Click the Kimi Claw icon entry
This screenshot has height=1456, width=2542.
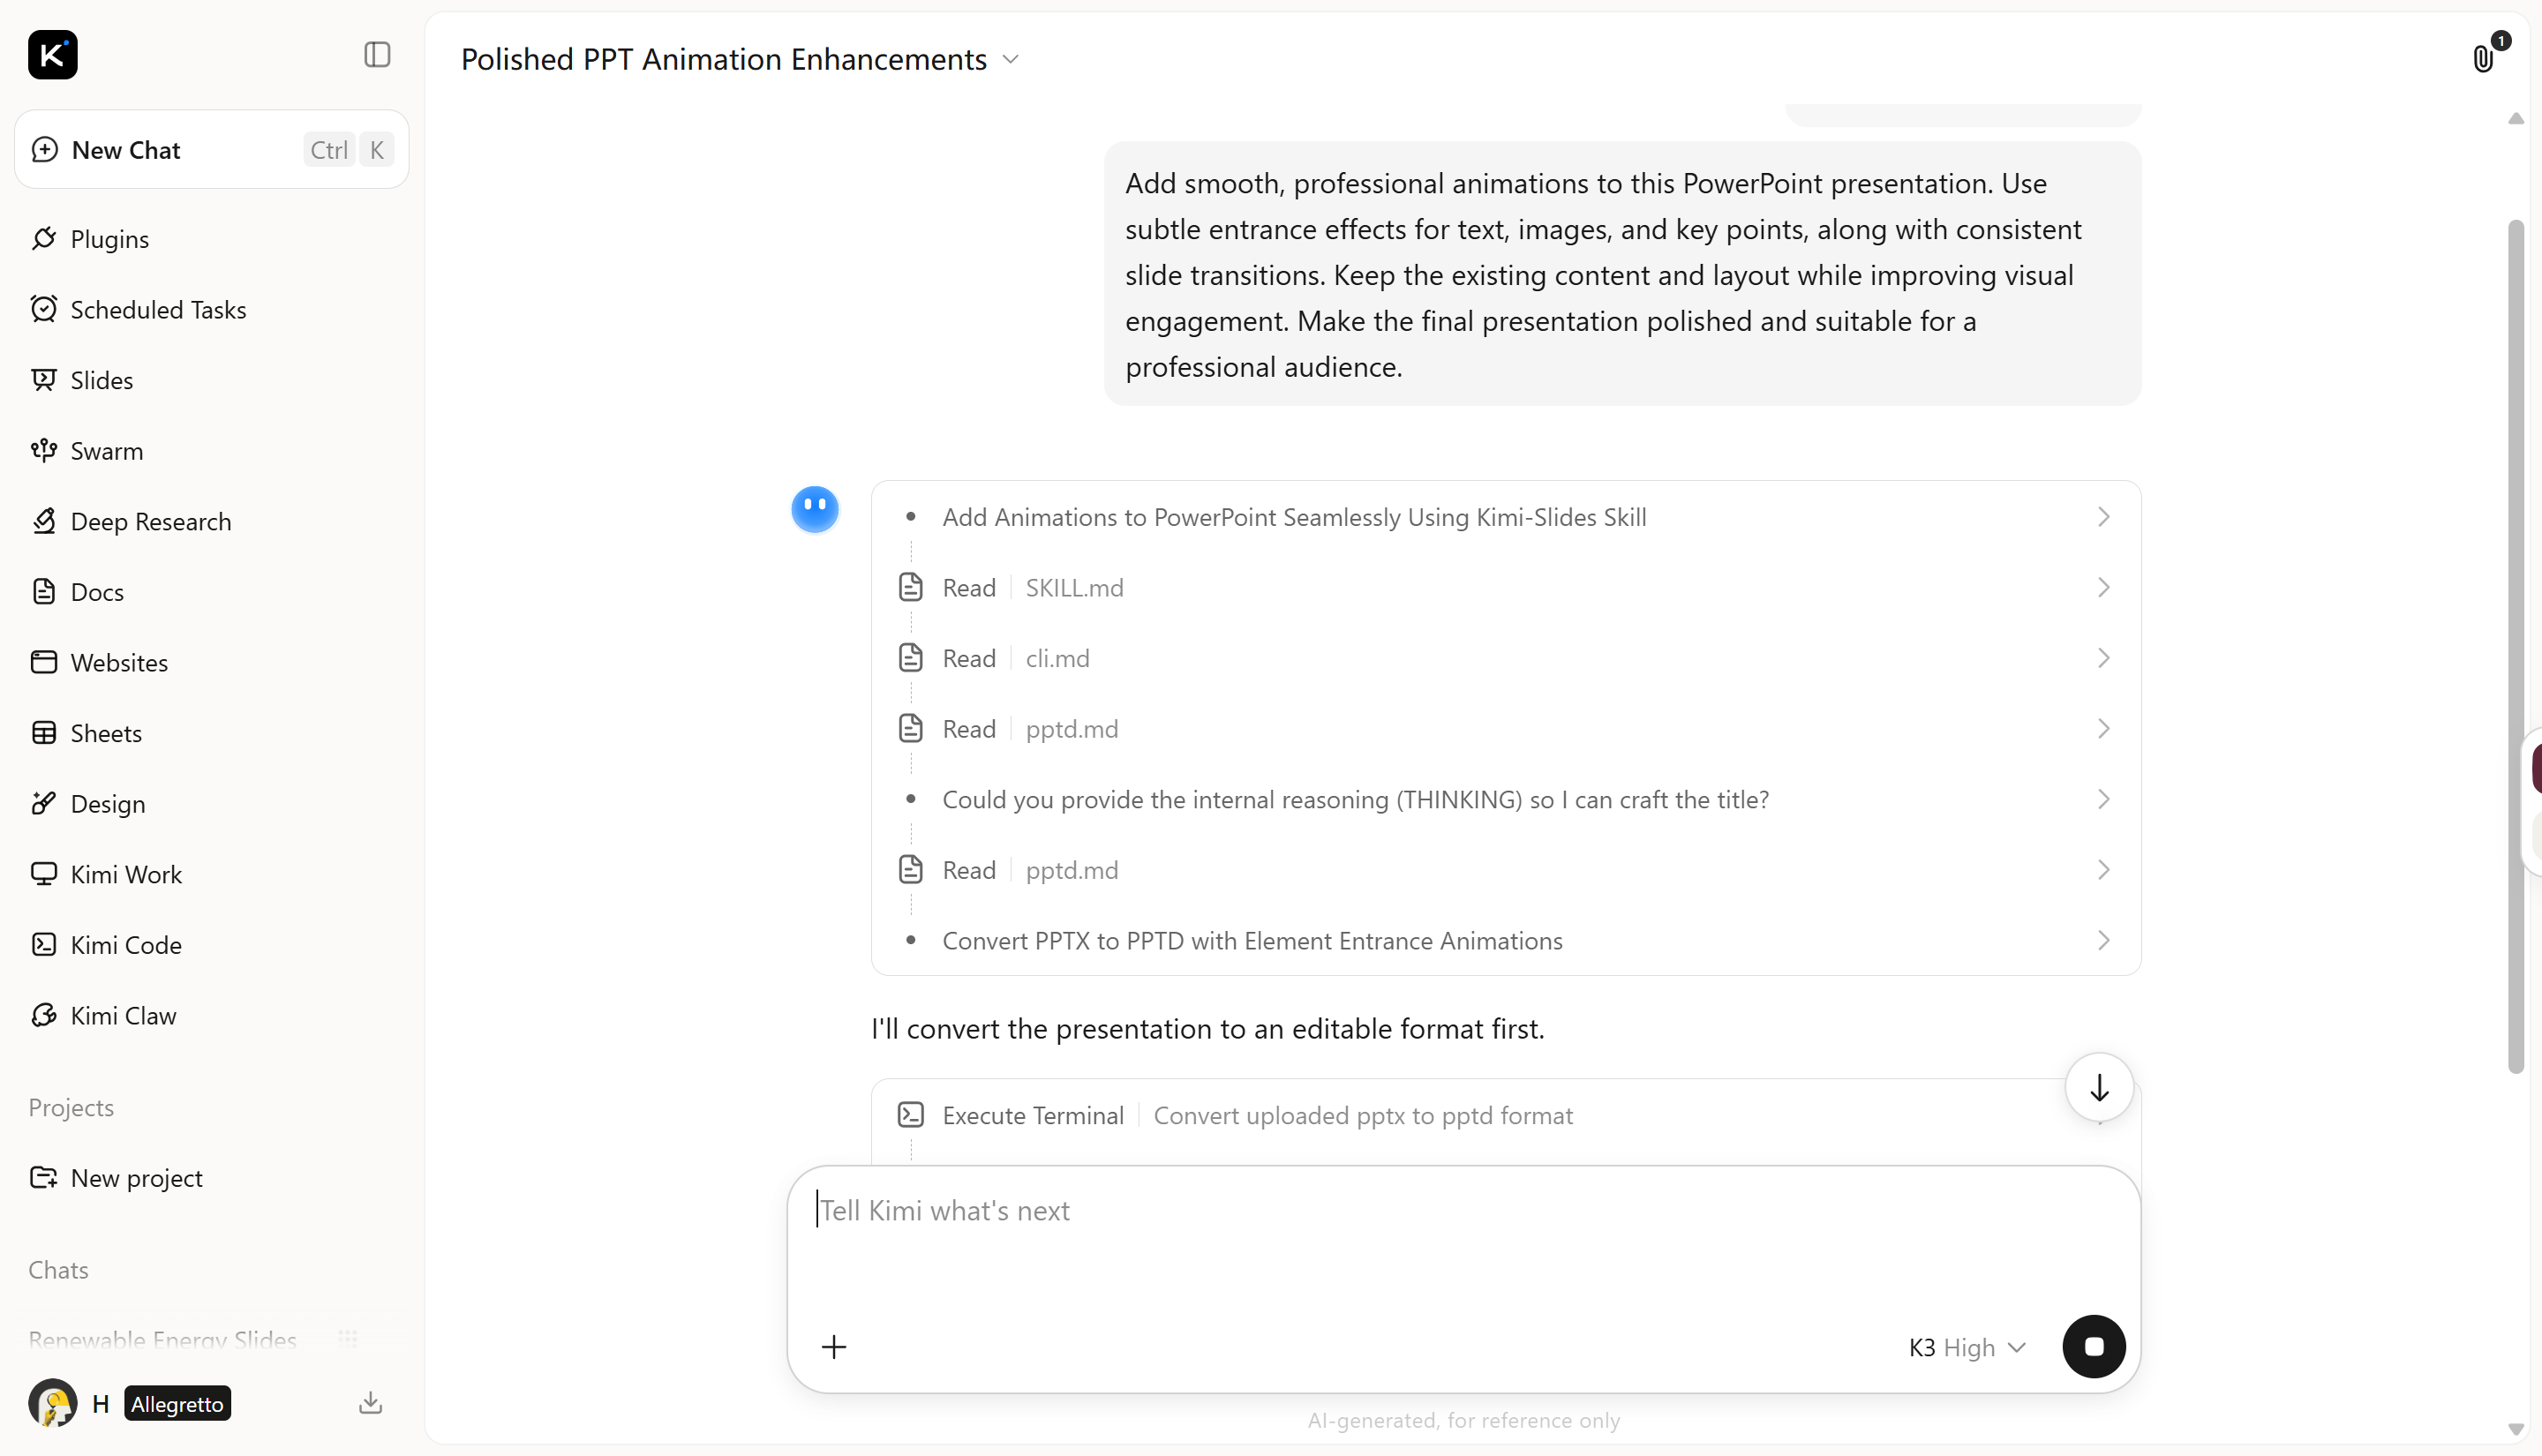click(x=44, y=1016)
